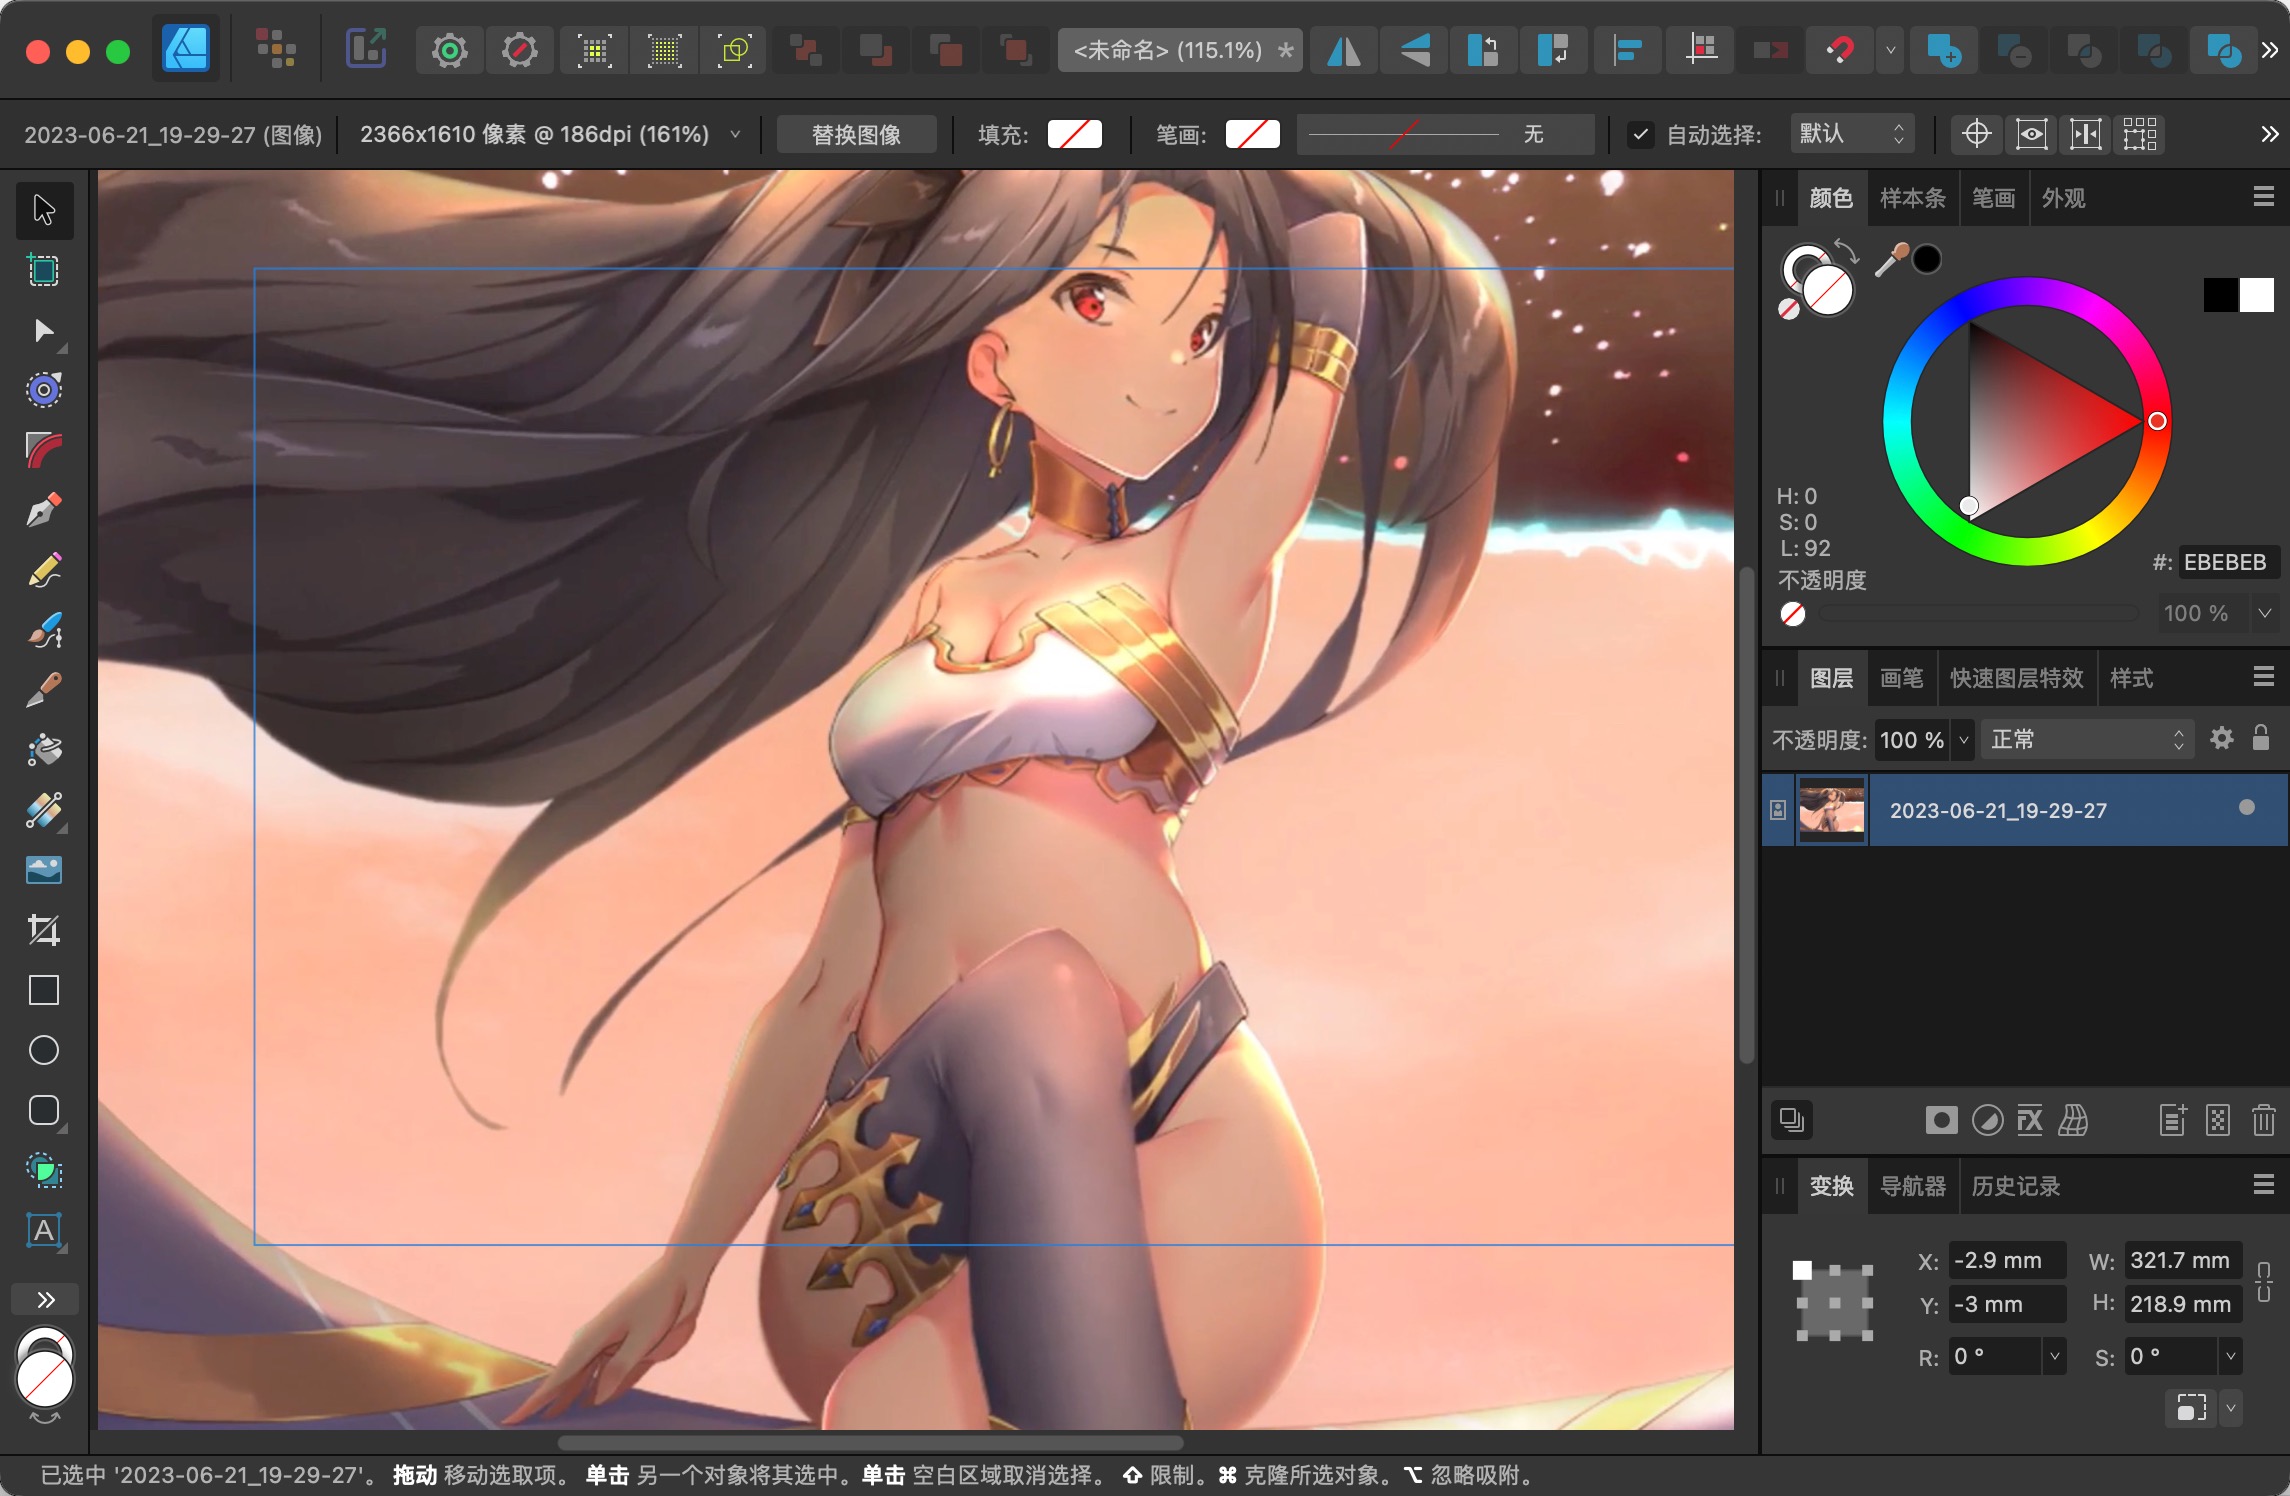This screenshot has height=1496, width=2290.
Task: Click the hex color field EBEBEB
Action: [2228, 562]
